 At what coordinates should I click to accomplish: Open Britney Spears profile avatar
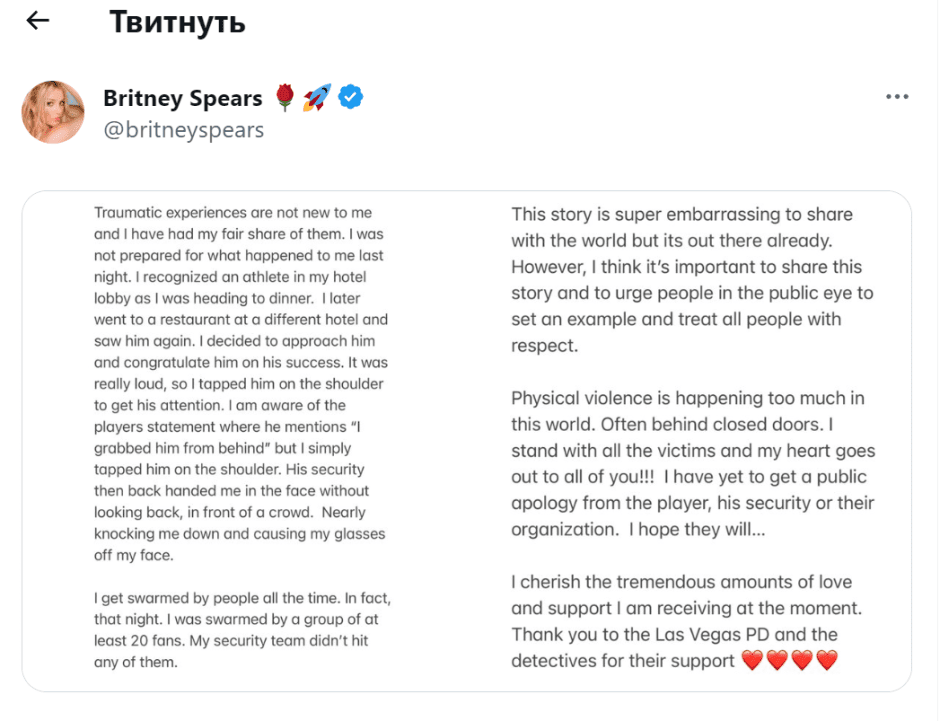pyautogui.click(x=53, y=112)
